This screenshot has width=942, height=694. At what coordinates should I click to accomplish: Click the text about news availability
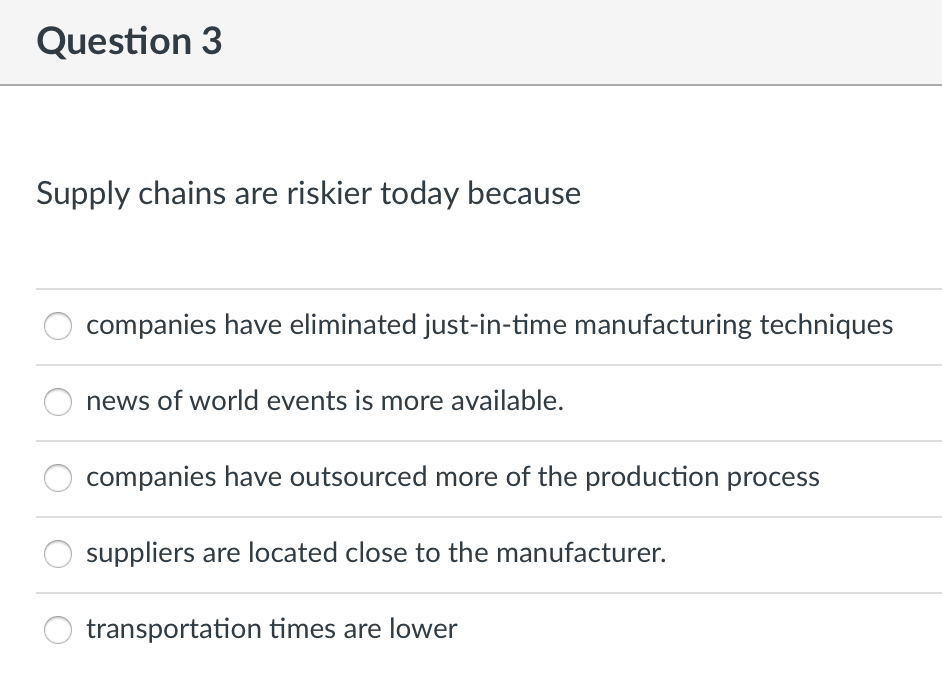(325, 401)
